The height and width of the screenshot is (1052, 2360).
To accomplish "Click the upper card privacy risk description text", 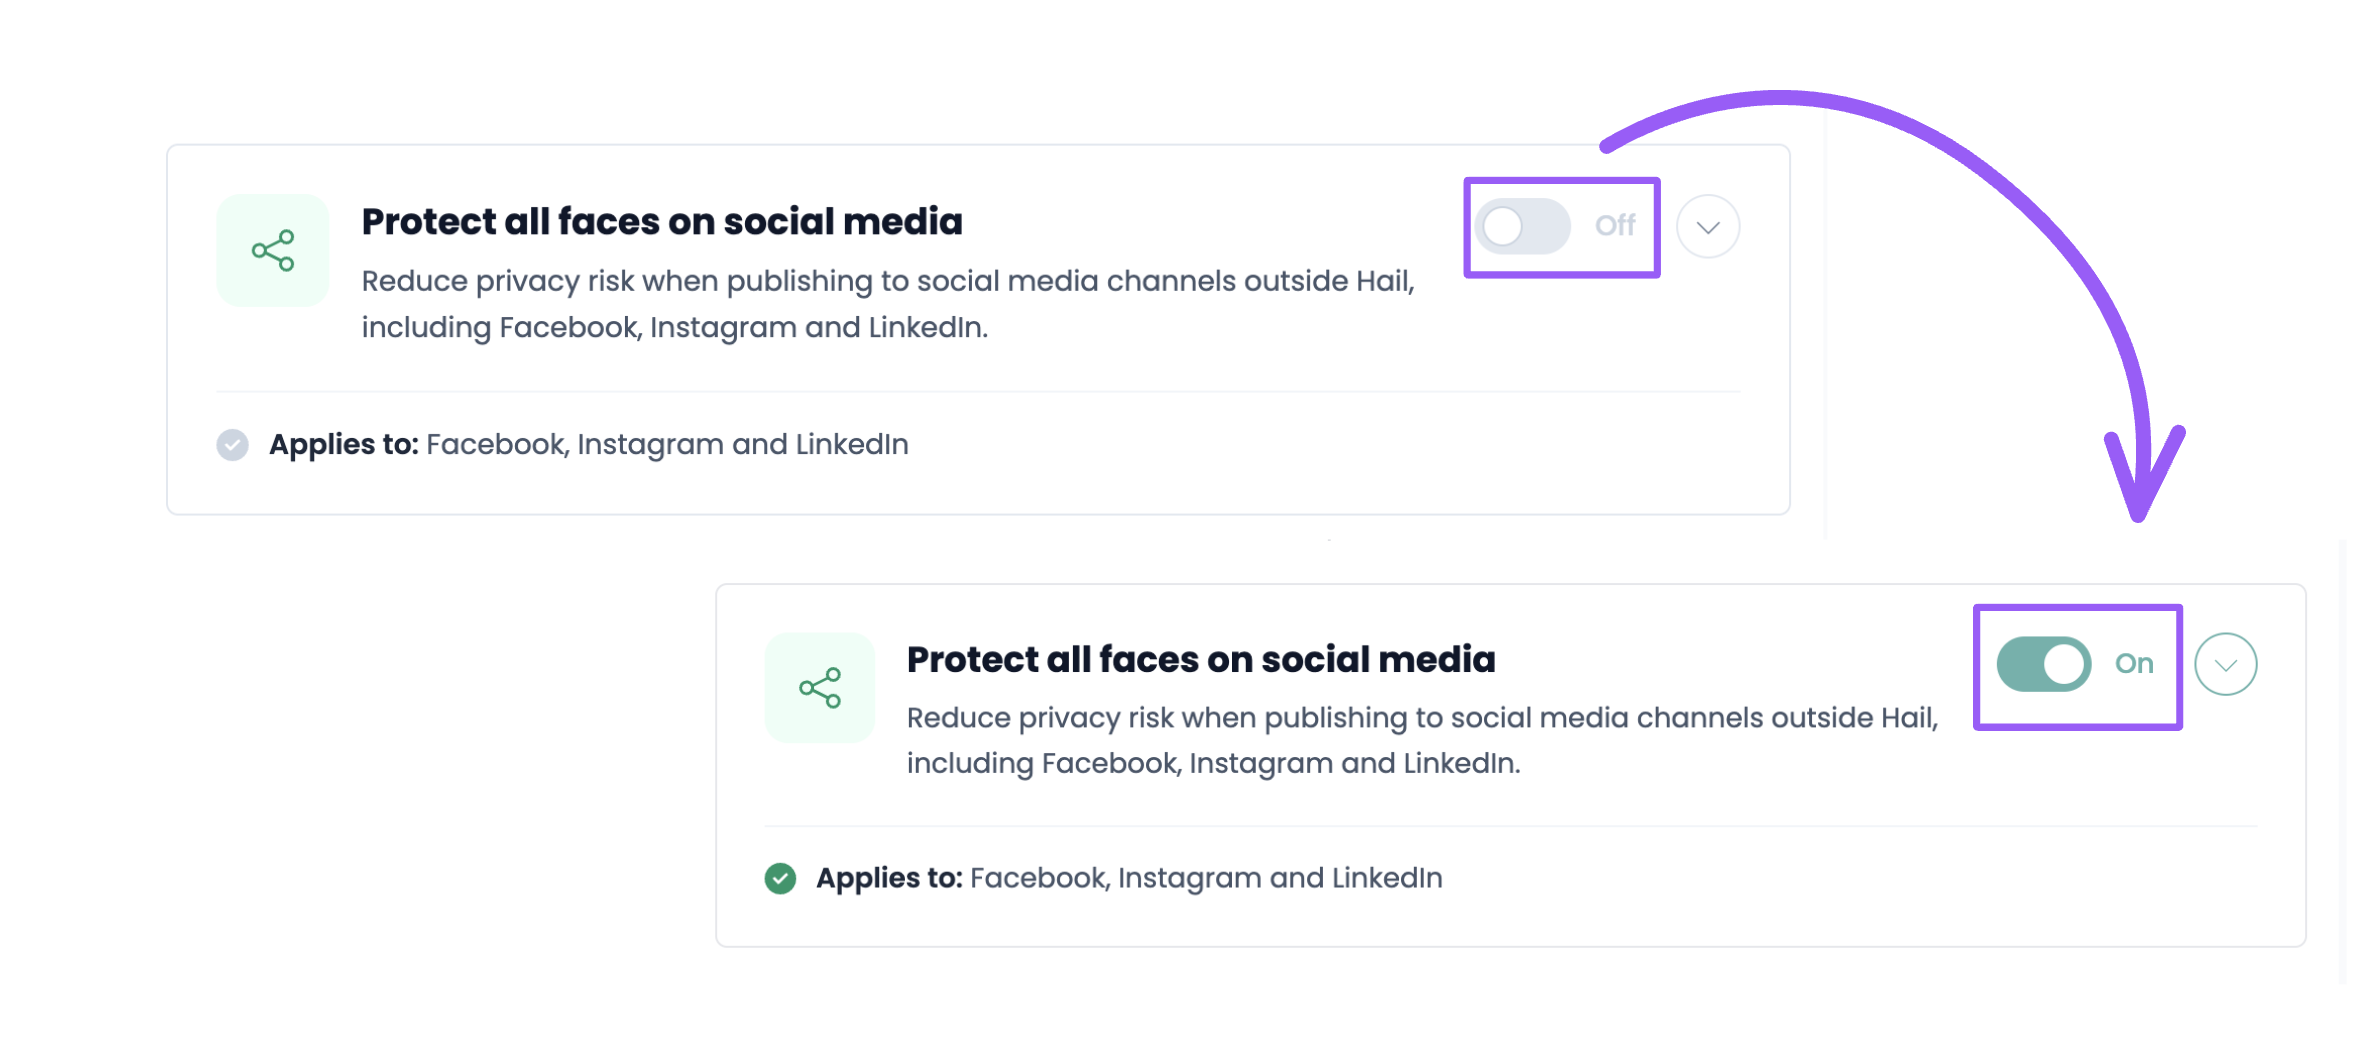I will point(888,304).
